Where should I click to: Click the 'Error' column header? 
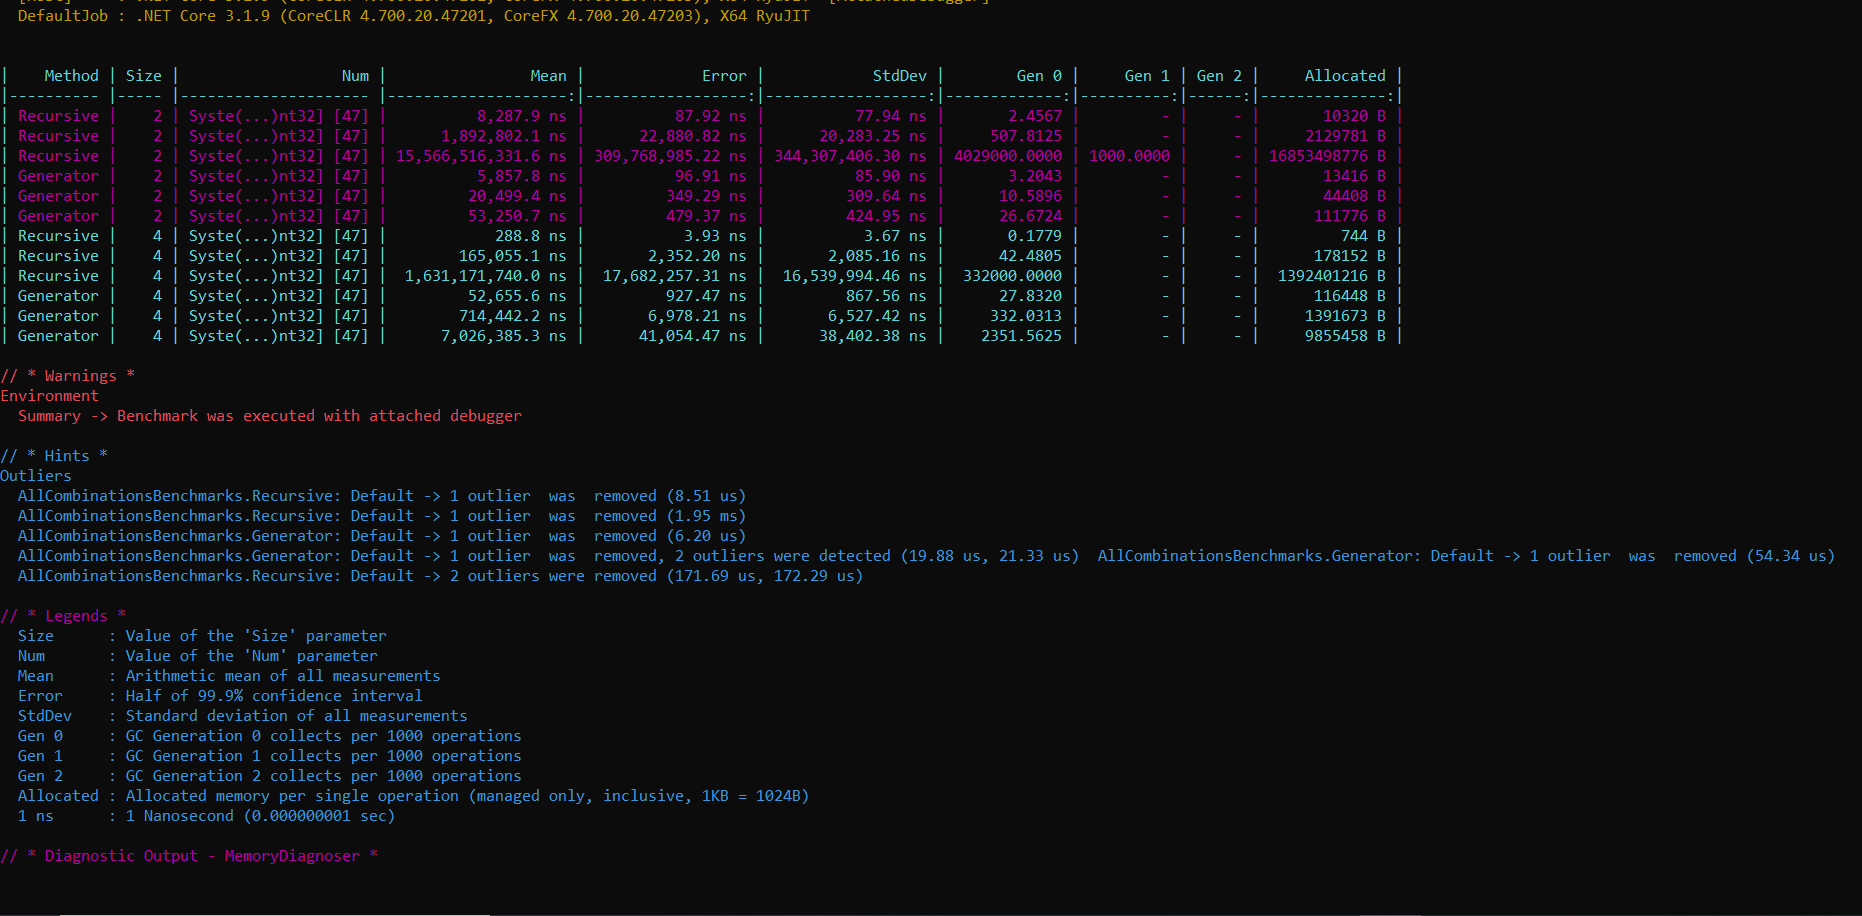pyautogui.click(x=724, y=76)
